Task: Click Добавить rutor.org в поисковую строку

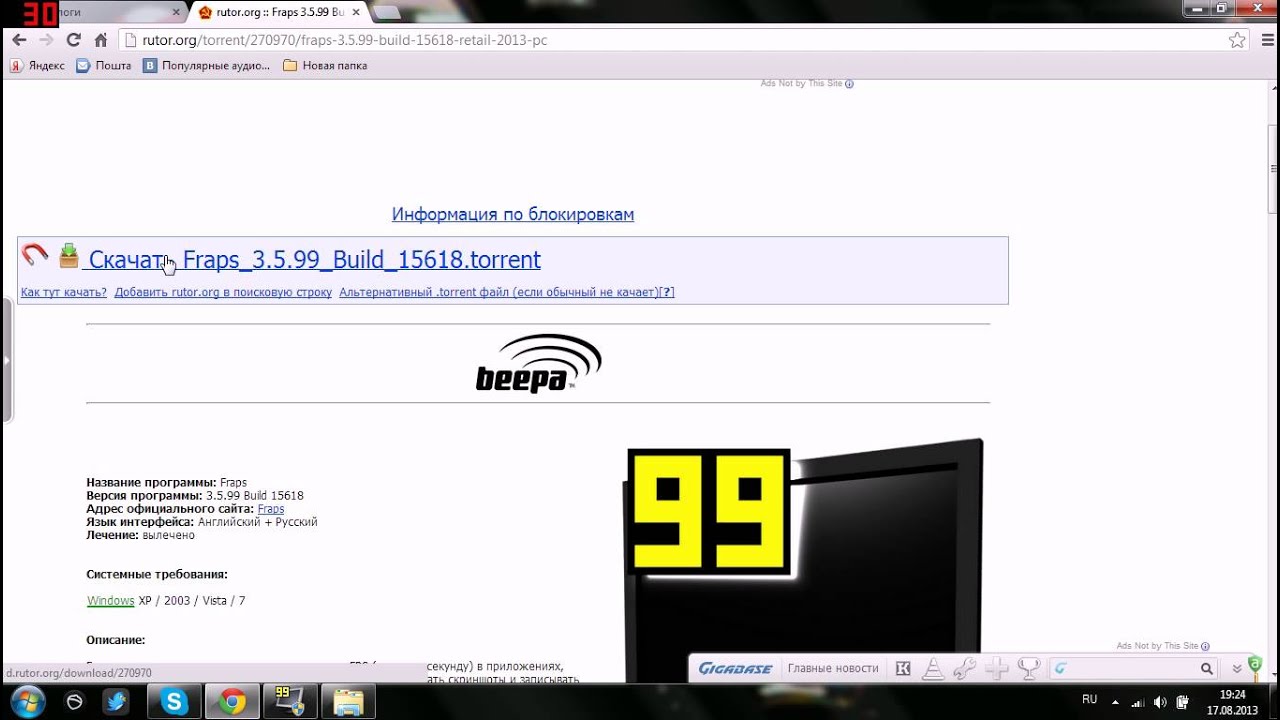Action: point(223,292)
